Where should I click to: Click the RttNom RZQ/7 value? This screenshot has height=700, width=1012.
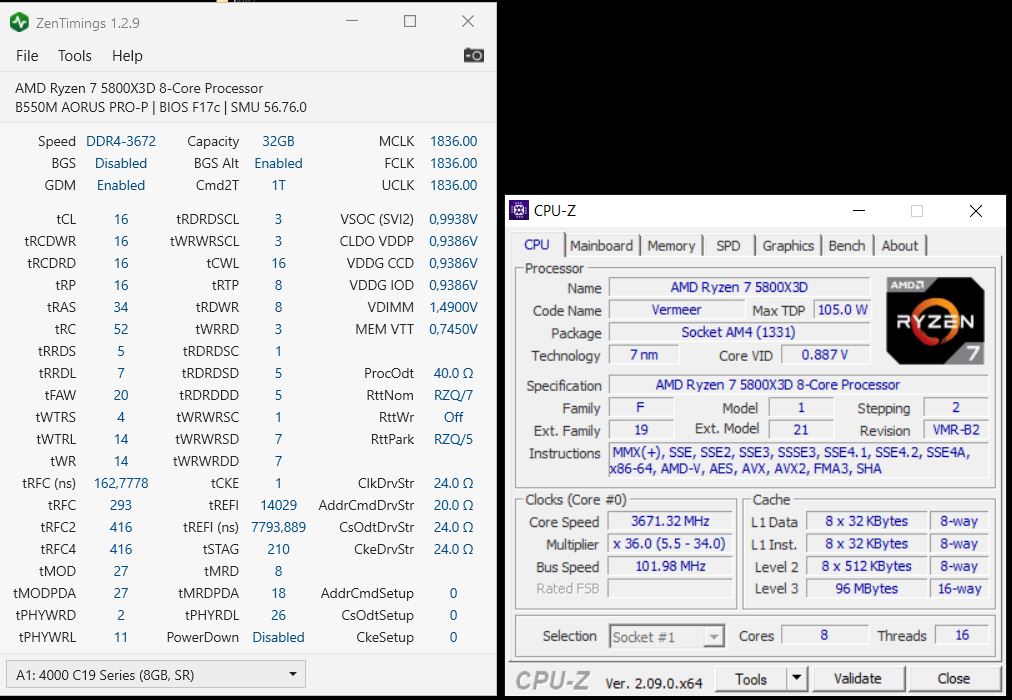click(x=453, y=395)
